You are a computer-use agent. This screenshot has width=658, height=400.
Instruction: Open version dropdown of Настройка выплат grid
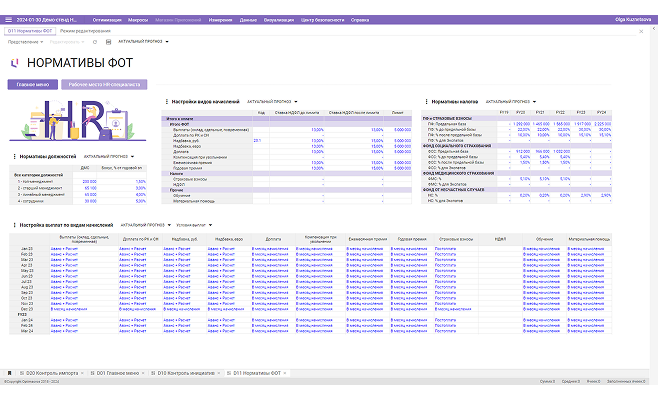click(146, 225)
